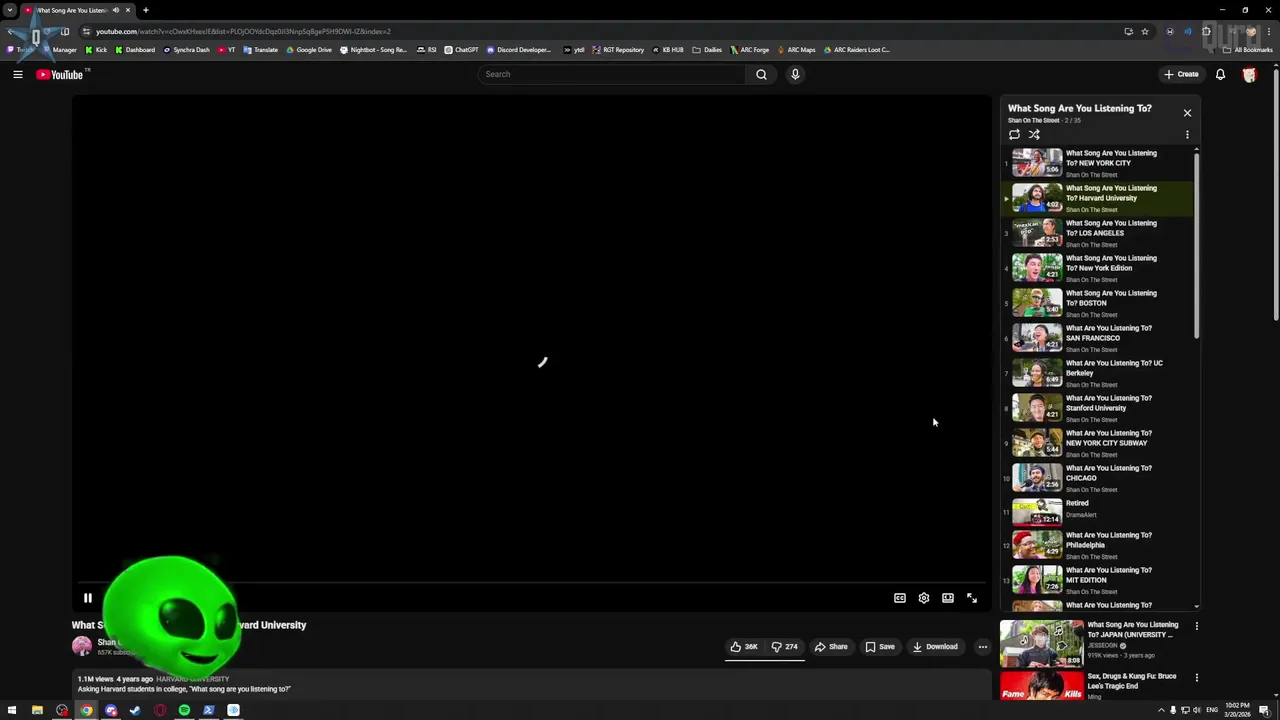Open playlist more options menu
Viewport: 1280px width, 720px height.
coord(1187,134)
